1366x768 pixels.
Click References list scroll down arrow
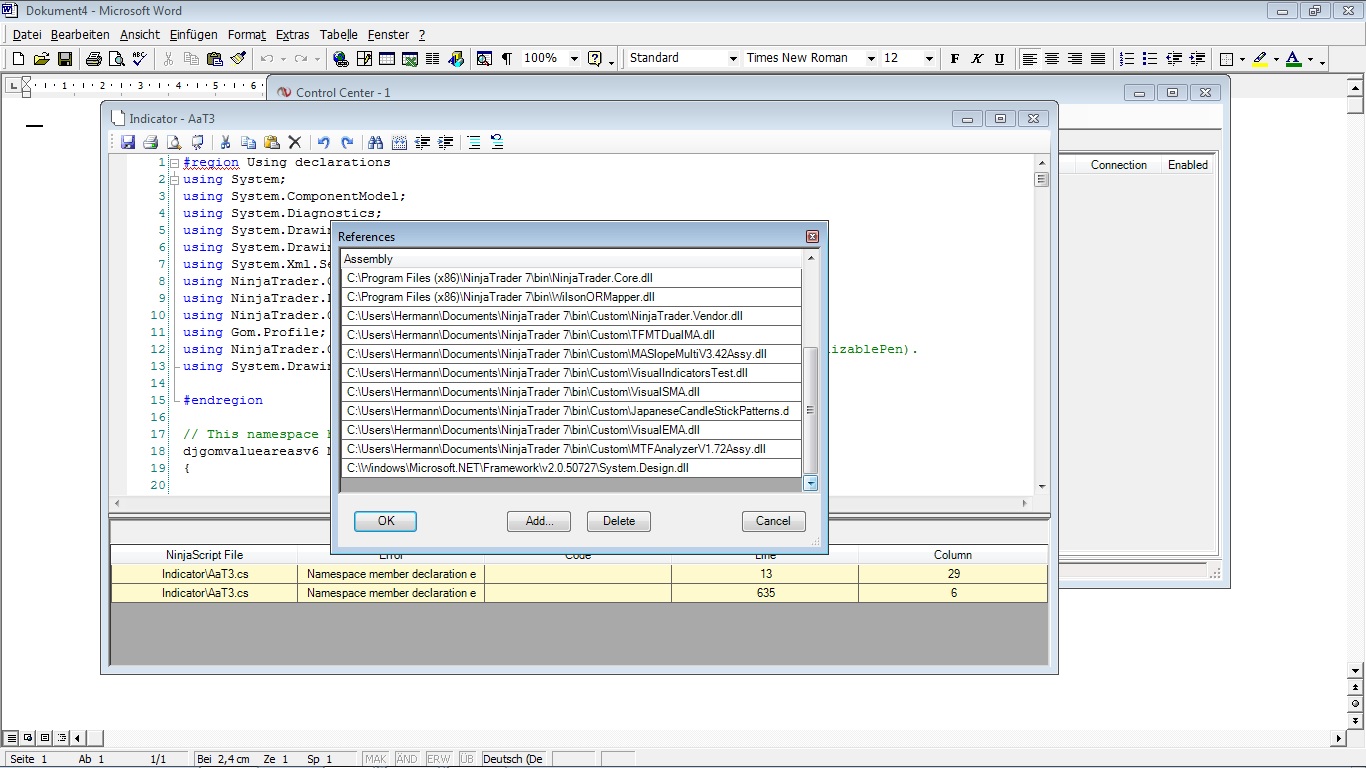(x=811, y=483)
